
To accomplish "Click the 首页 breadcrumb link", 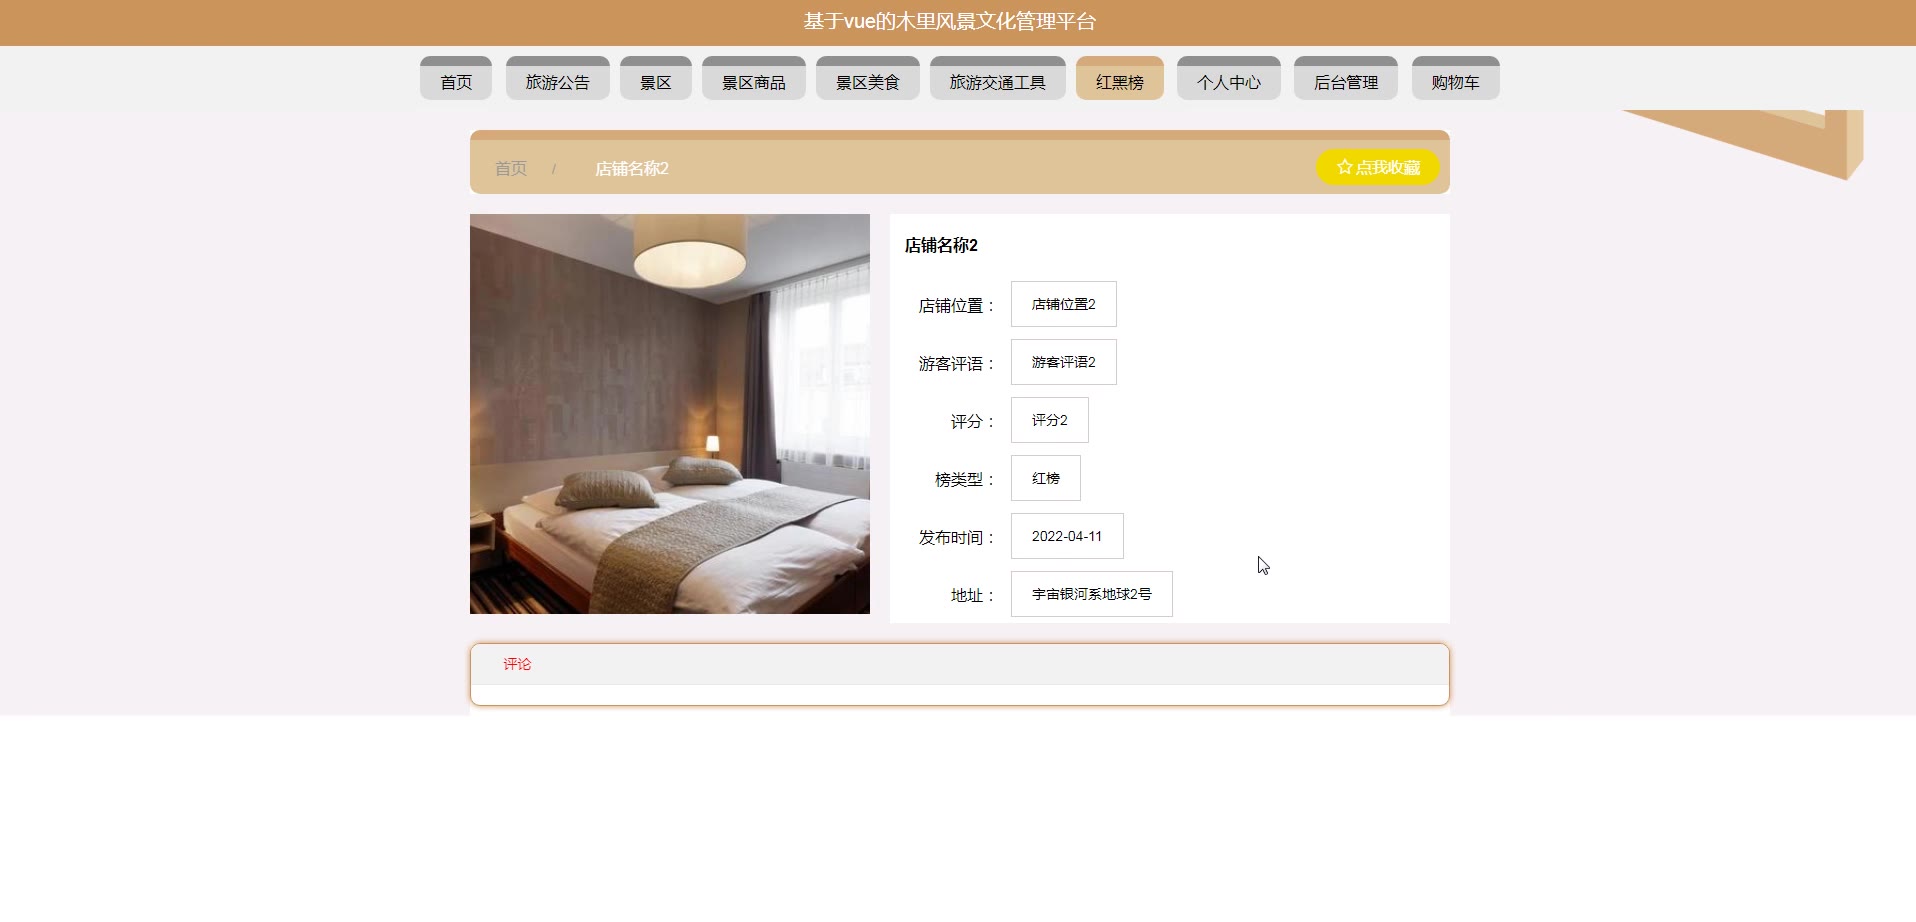I will coord(510,168).
